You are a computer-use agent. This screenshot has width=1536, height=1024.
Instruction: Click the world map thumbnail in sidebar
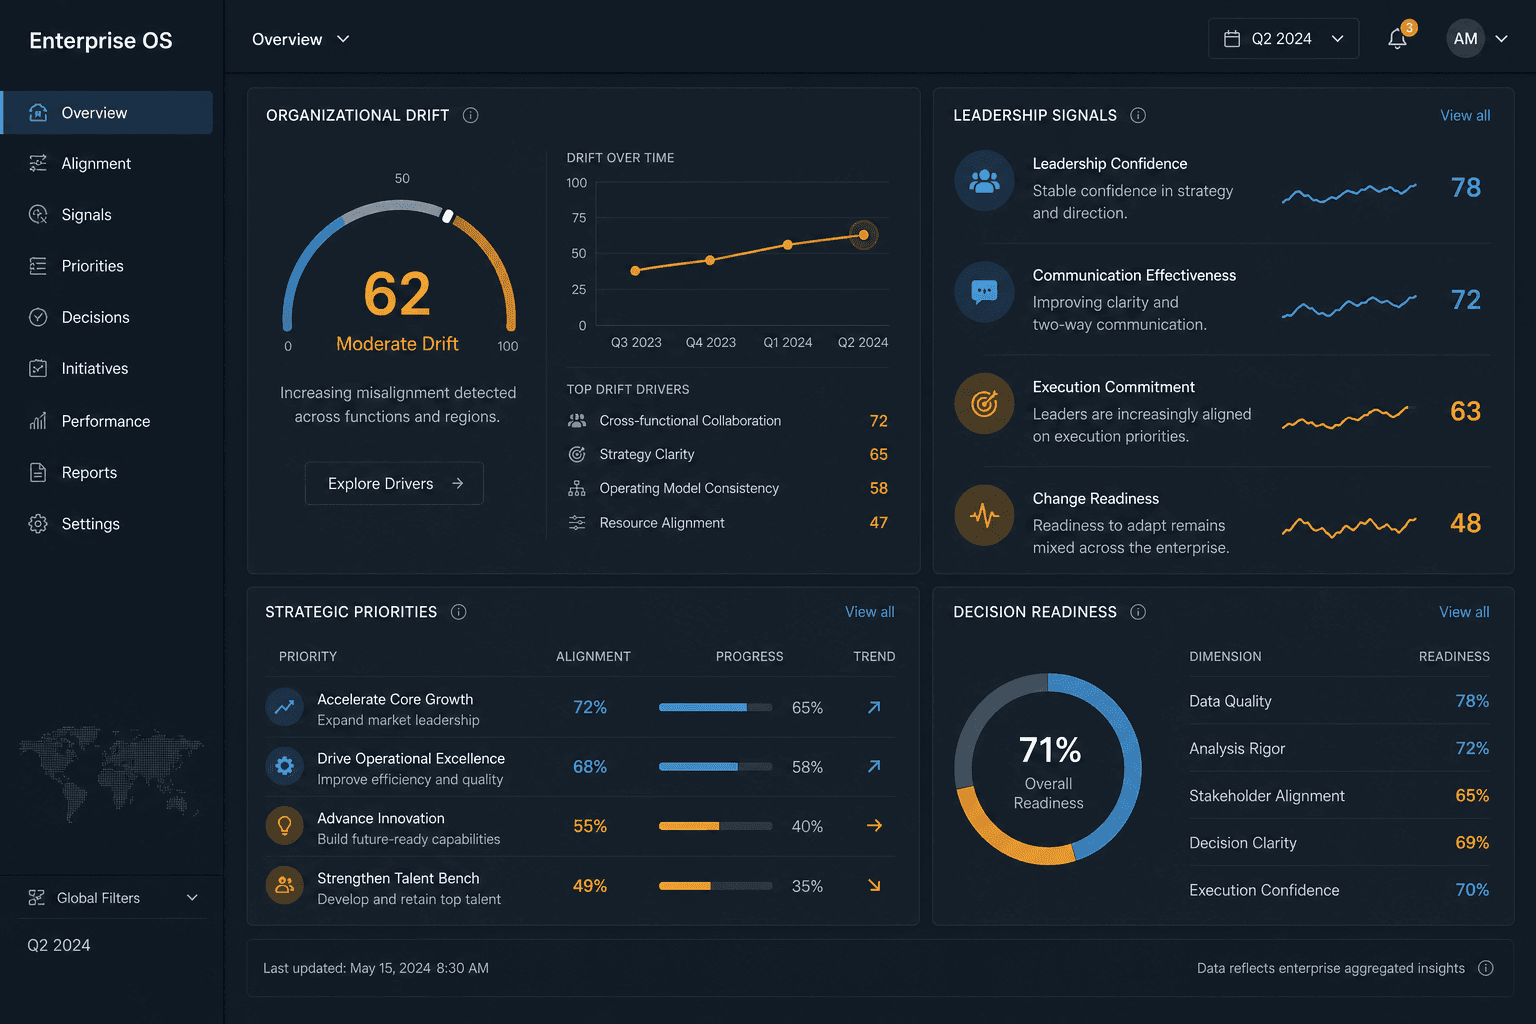[111, 773]
